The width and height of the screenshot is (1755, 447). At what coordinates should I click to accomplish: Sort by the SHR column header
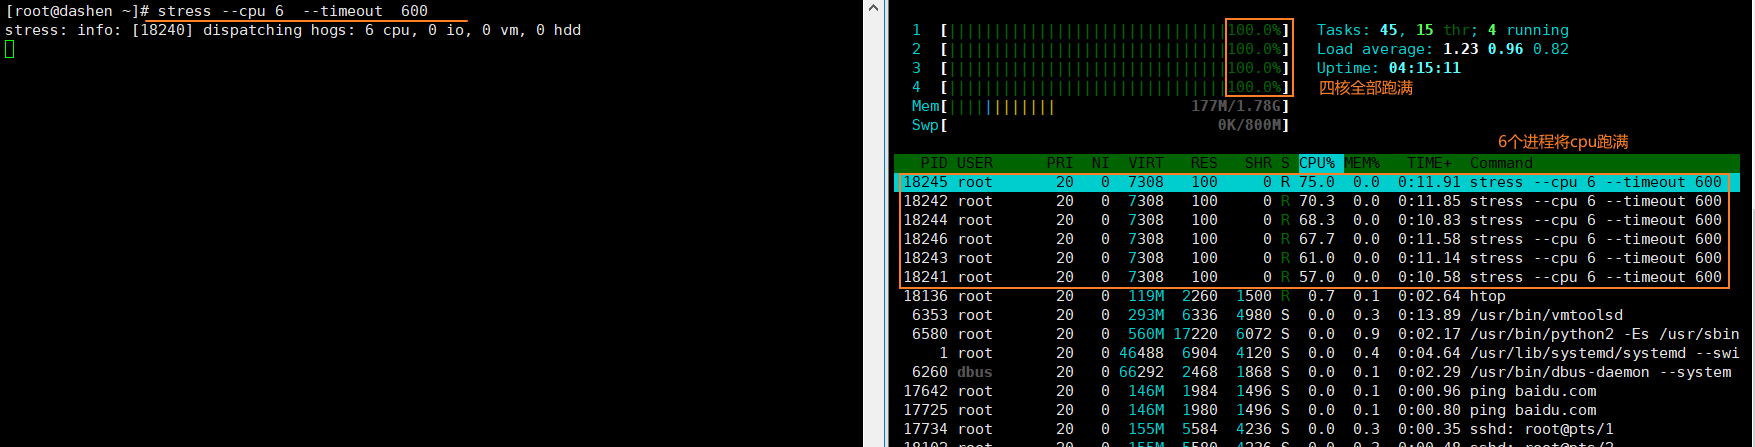coord(1258,163)
